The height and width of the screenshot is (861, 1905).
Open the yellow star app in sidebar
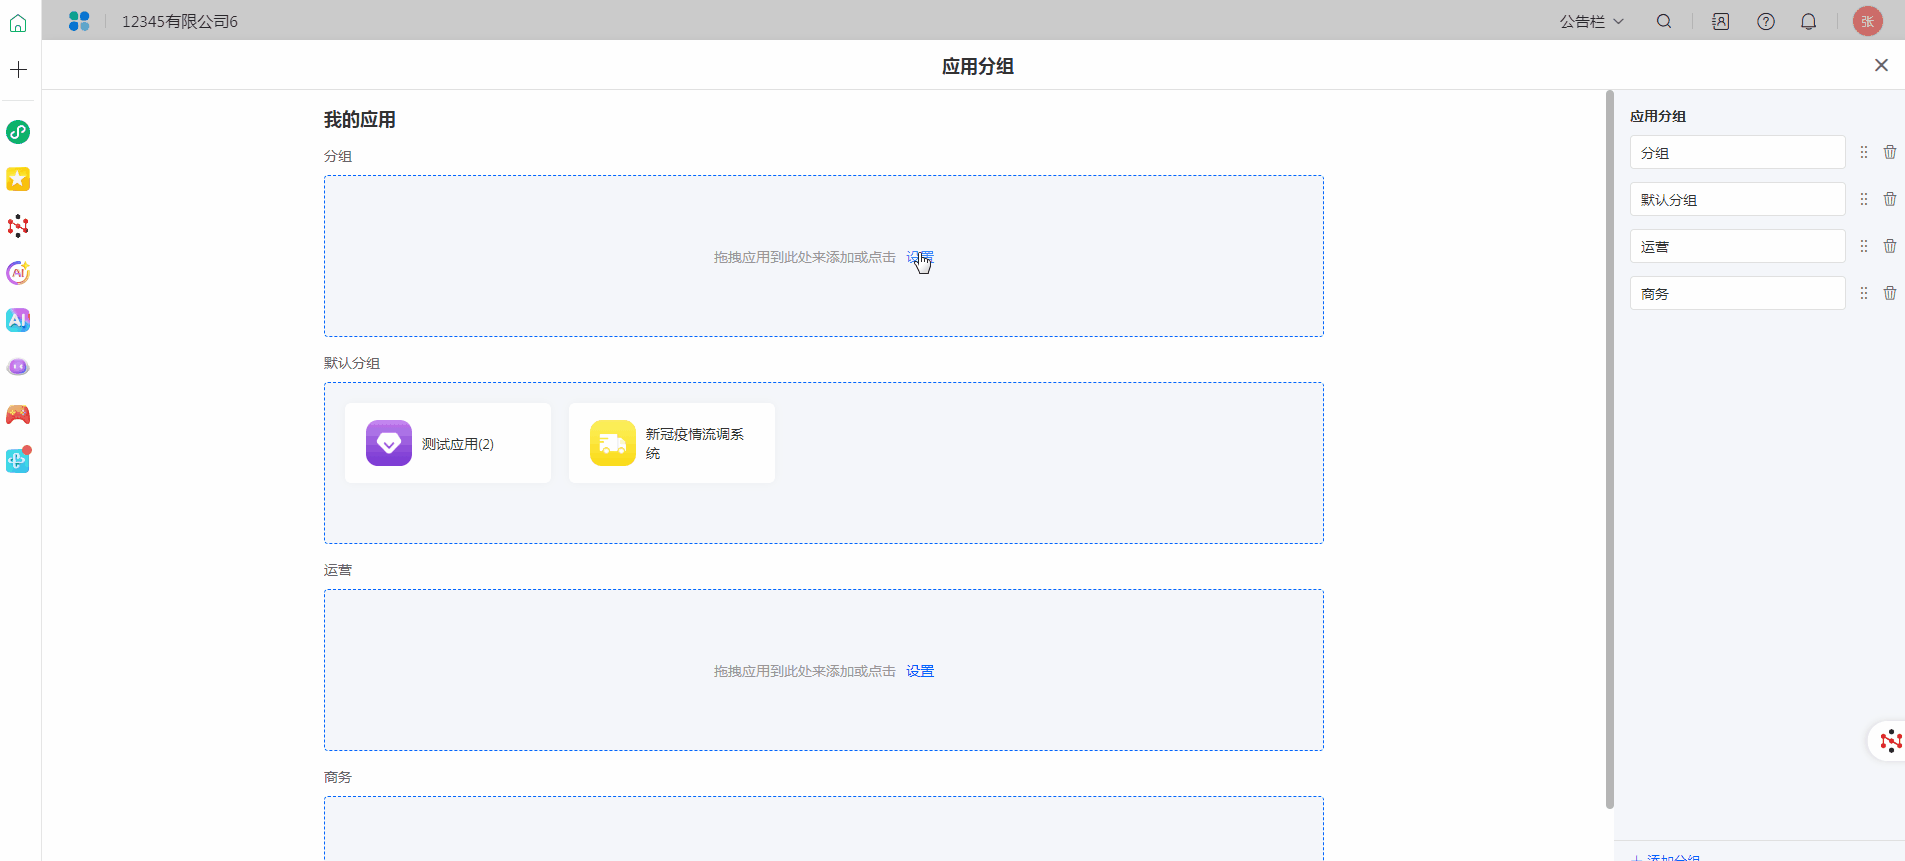click(18, 179)
